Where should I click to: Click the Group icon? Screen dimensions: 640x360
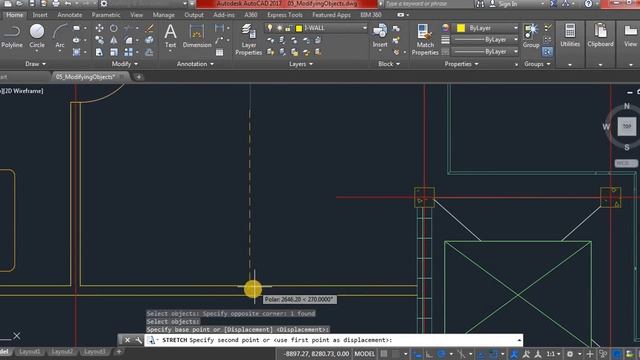tap(531, 36)
